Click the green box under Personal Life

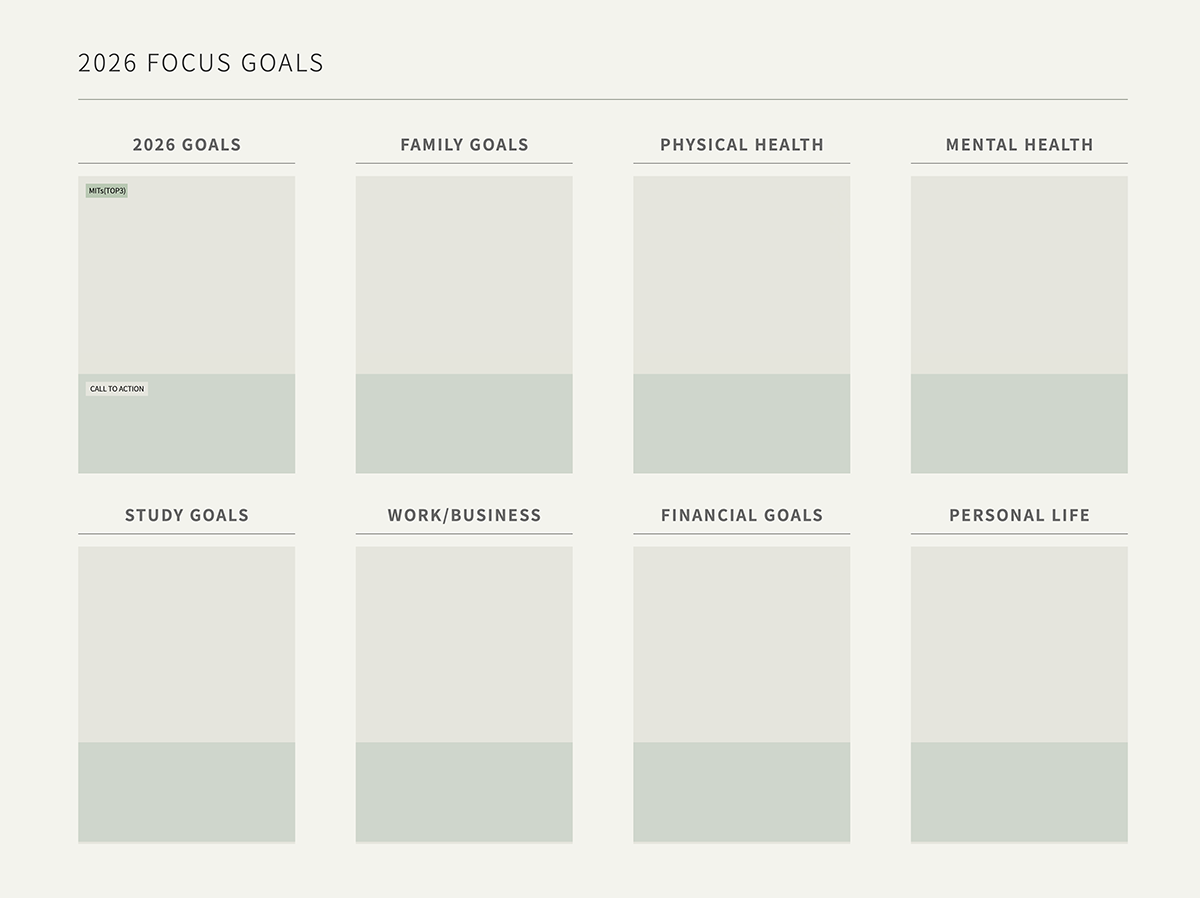[1019, 791]
